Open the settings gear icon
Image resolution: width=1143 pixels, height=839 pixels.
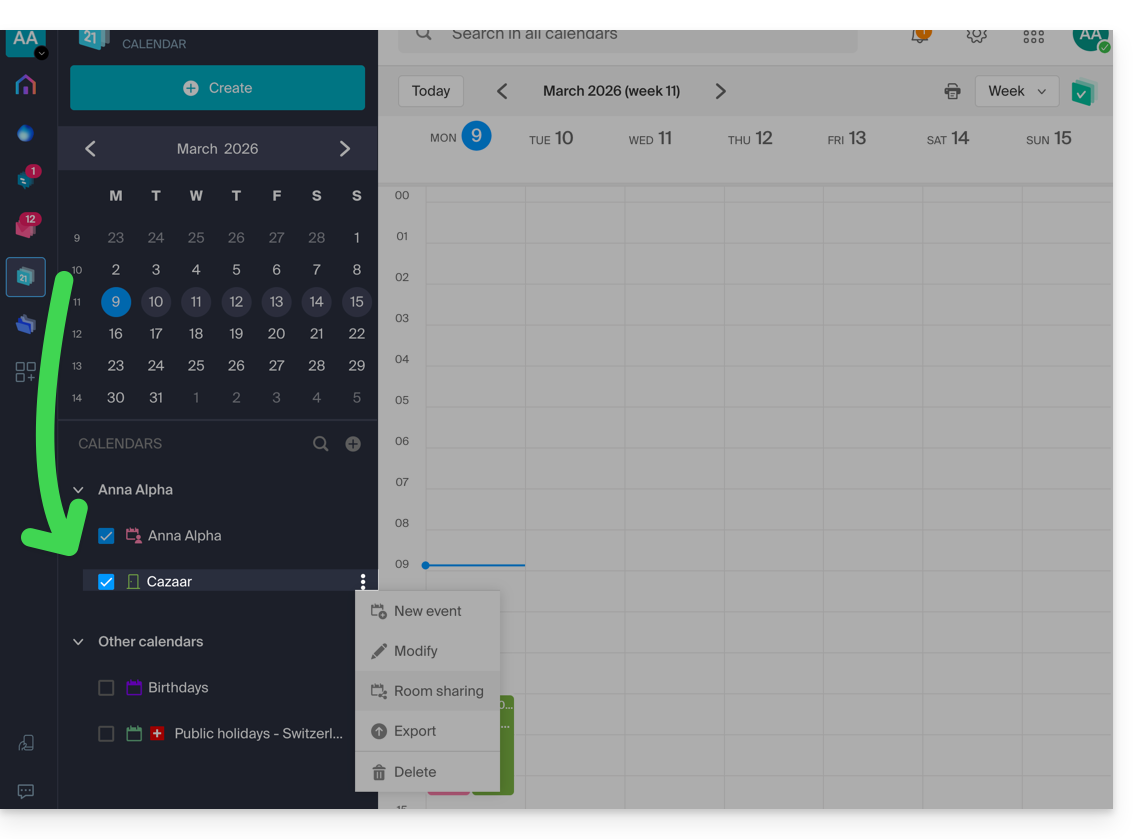tap(976, 35)
